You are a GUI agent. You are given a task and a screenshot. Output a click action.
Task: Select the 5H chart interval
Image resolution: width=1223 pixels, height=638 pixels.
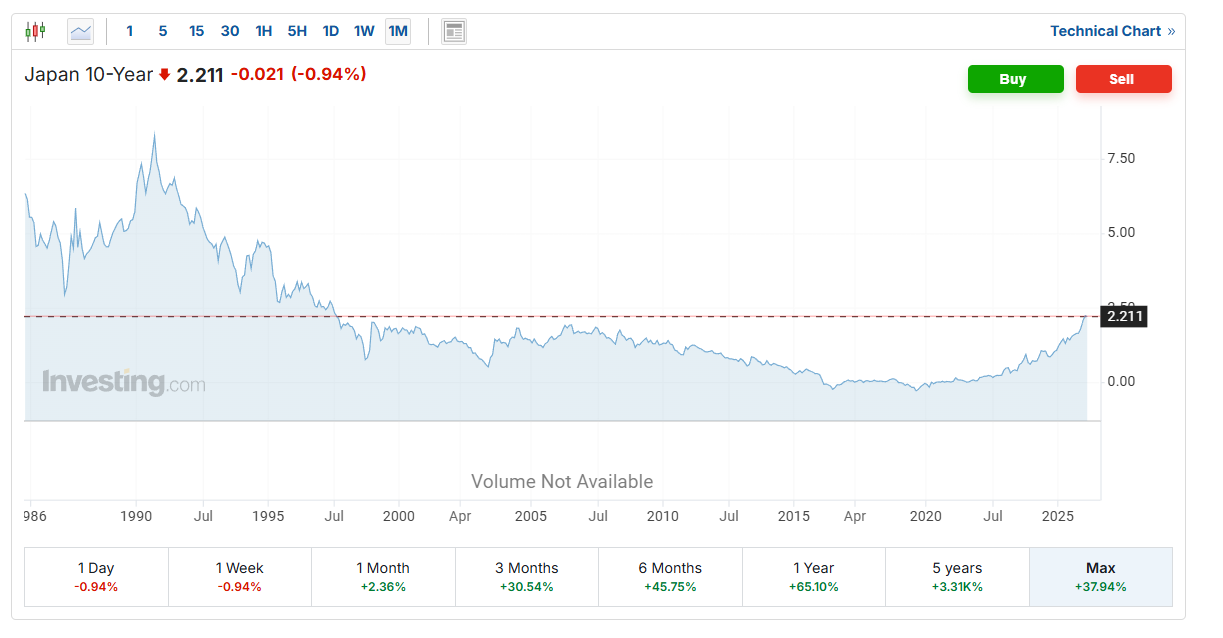(297, 31)
